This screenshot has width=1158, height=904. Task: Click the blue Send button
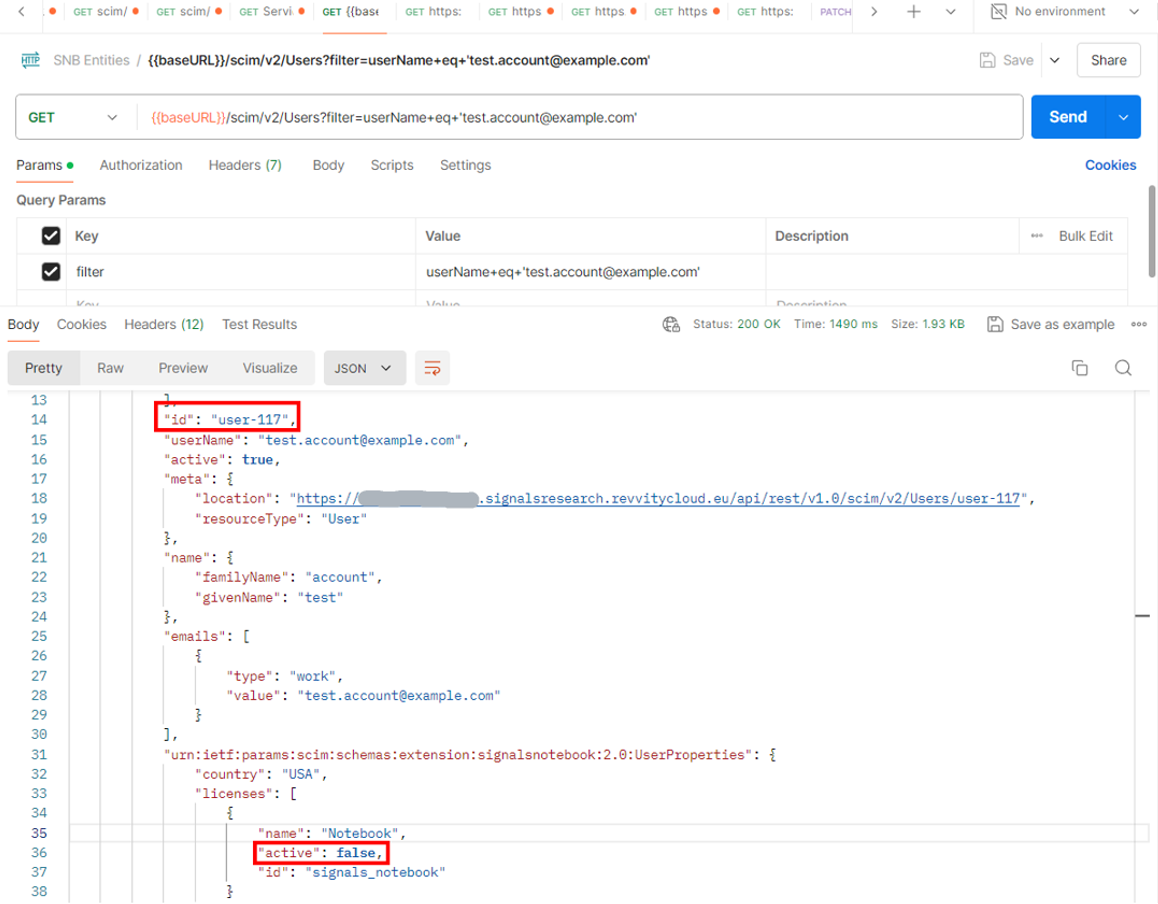(1067, 117)
